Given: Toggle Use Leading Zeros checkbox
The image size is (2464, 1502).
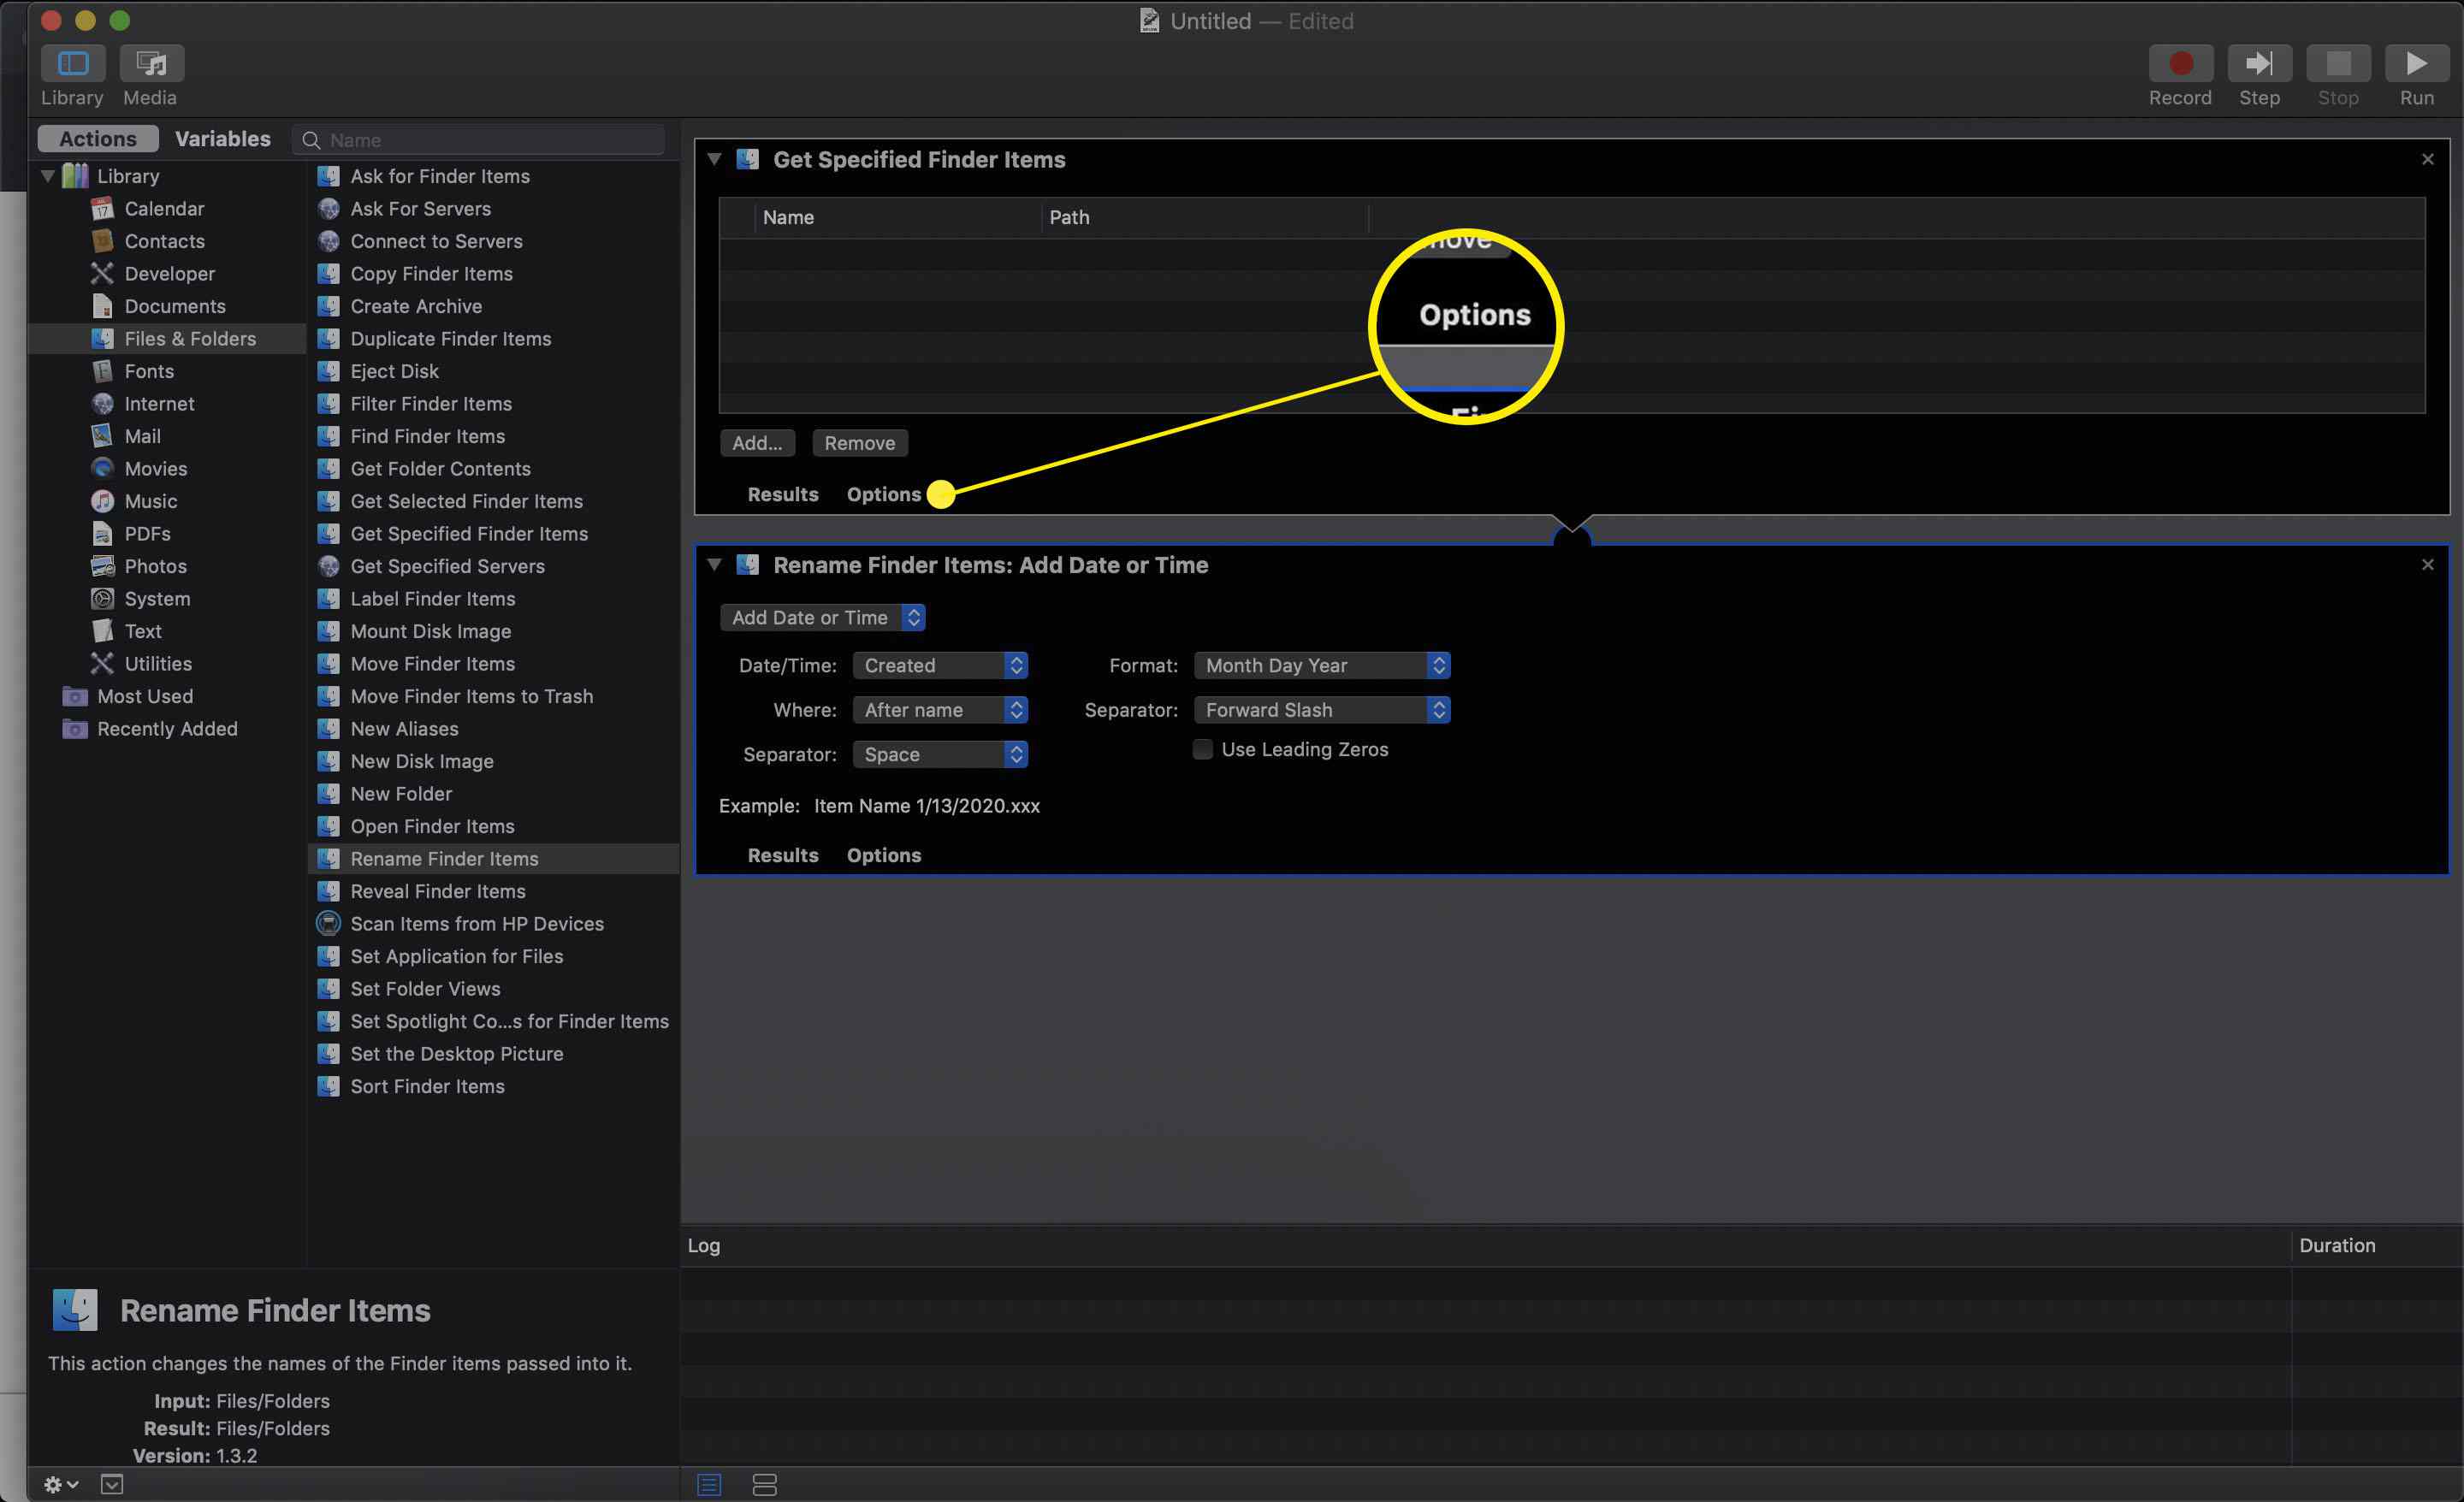Looking at the screenshot, I should pos(1204,749).
